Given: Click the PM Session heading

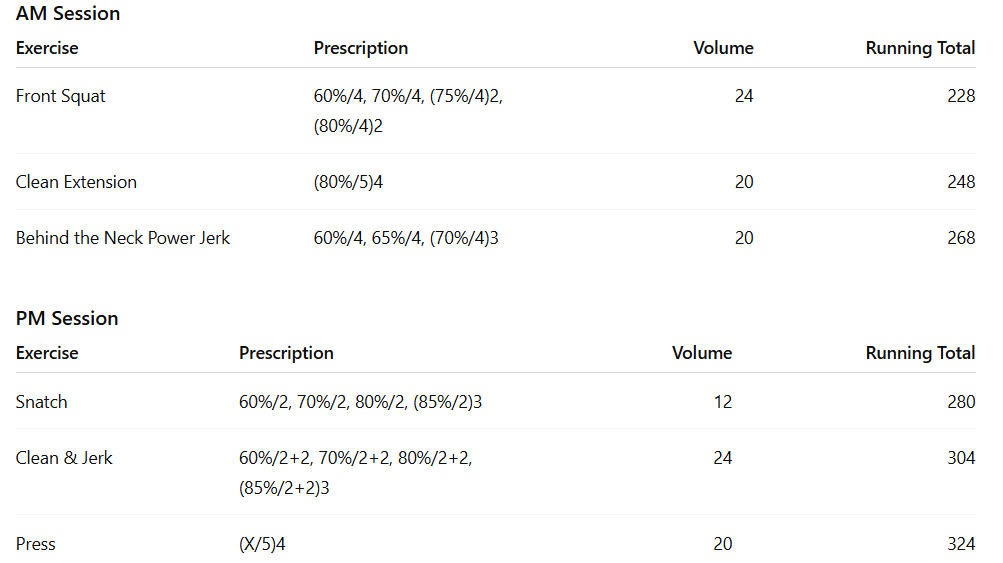Looking at the screenshot, I should coord(67,319).
